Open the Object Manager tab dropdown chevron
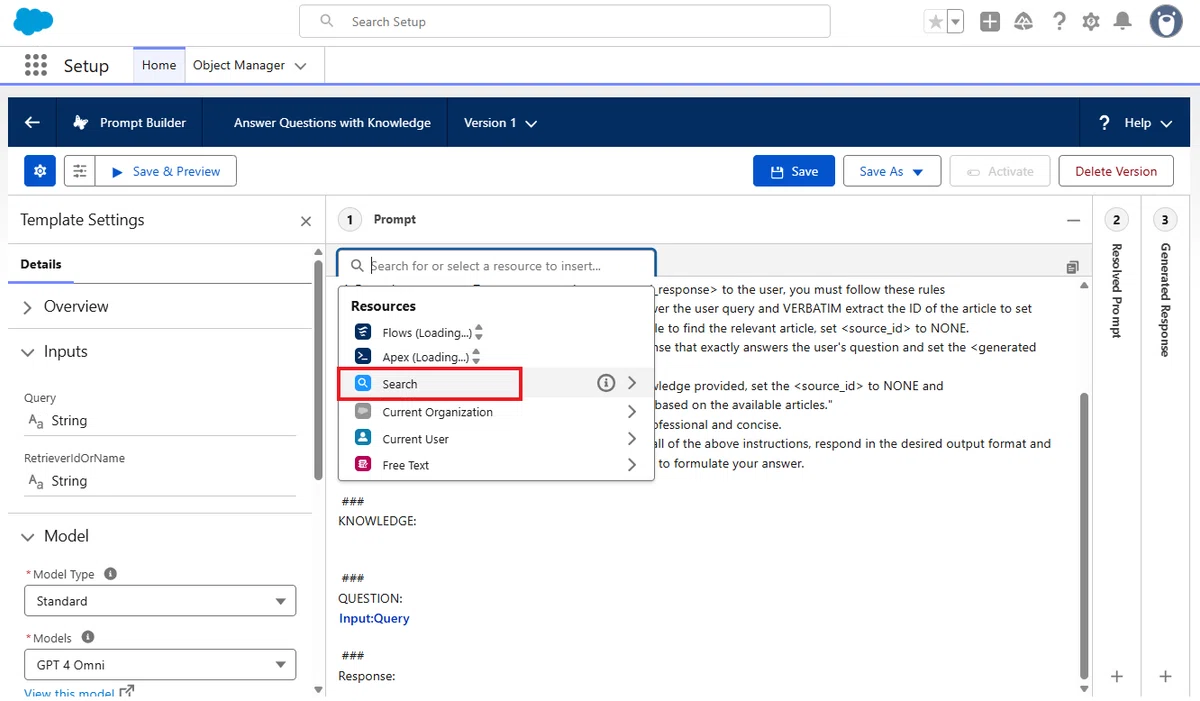The height and width of the screenshot is (701, 1200). 301,66
